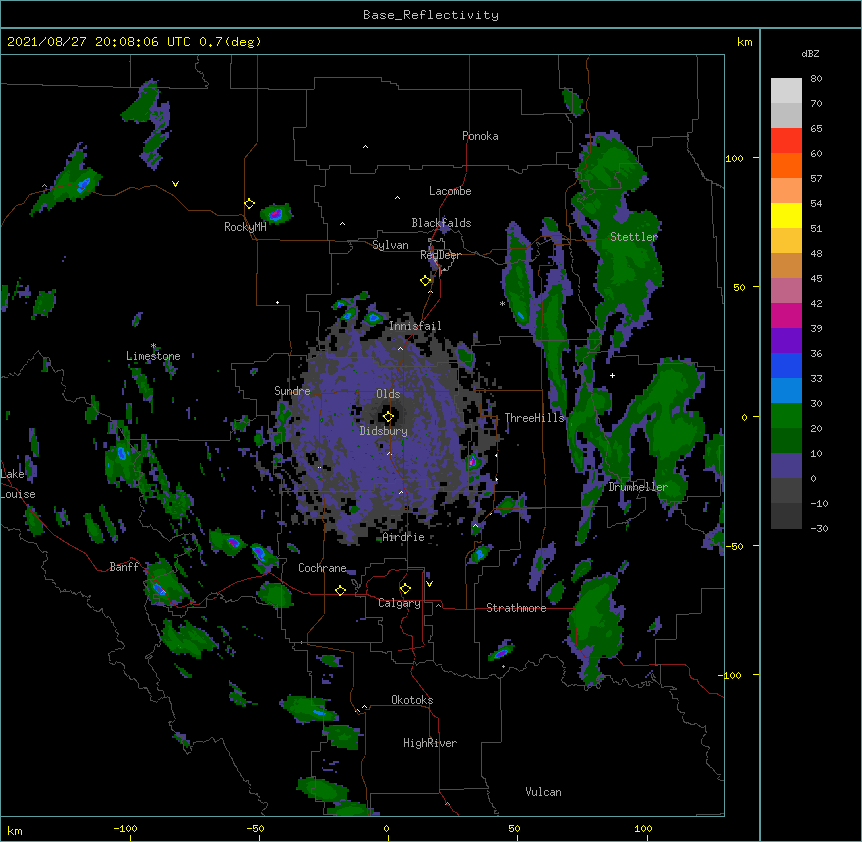This screenshot has width=862, height=842.
Task: Pick the red 65 dBZ legend swatch
Action: point(786,140)
